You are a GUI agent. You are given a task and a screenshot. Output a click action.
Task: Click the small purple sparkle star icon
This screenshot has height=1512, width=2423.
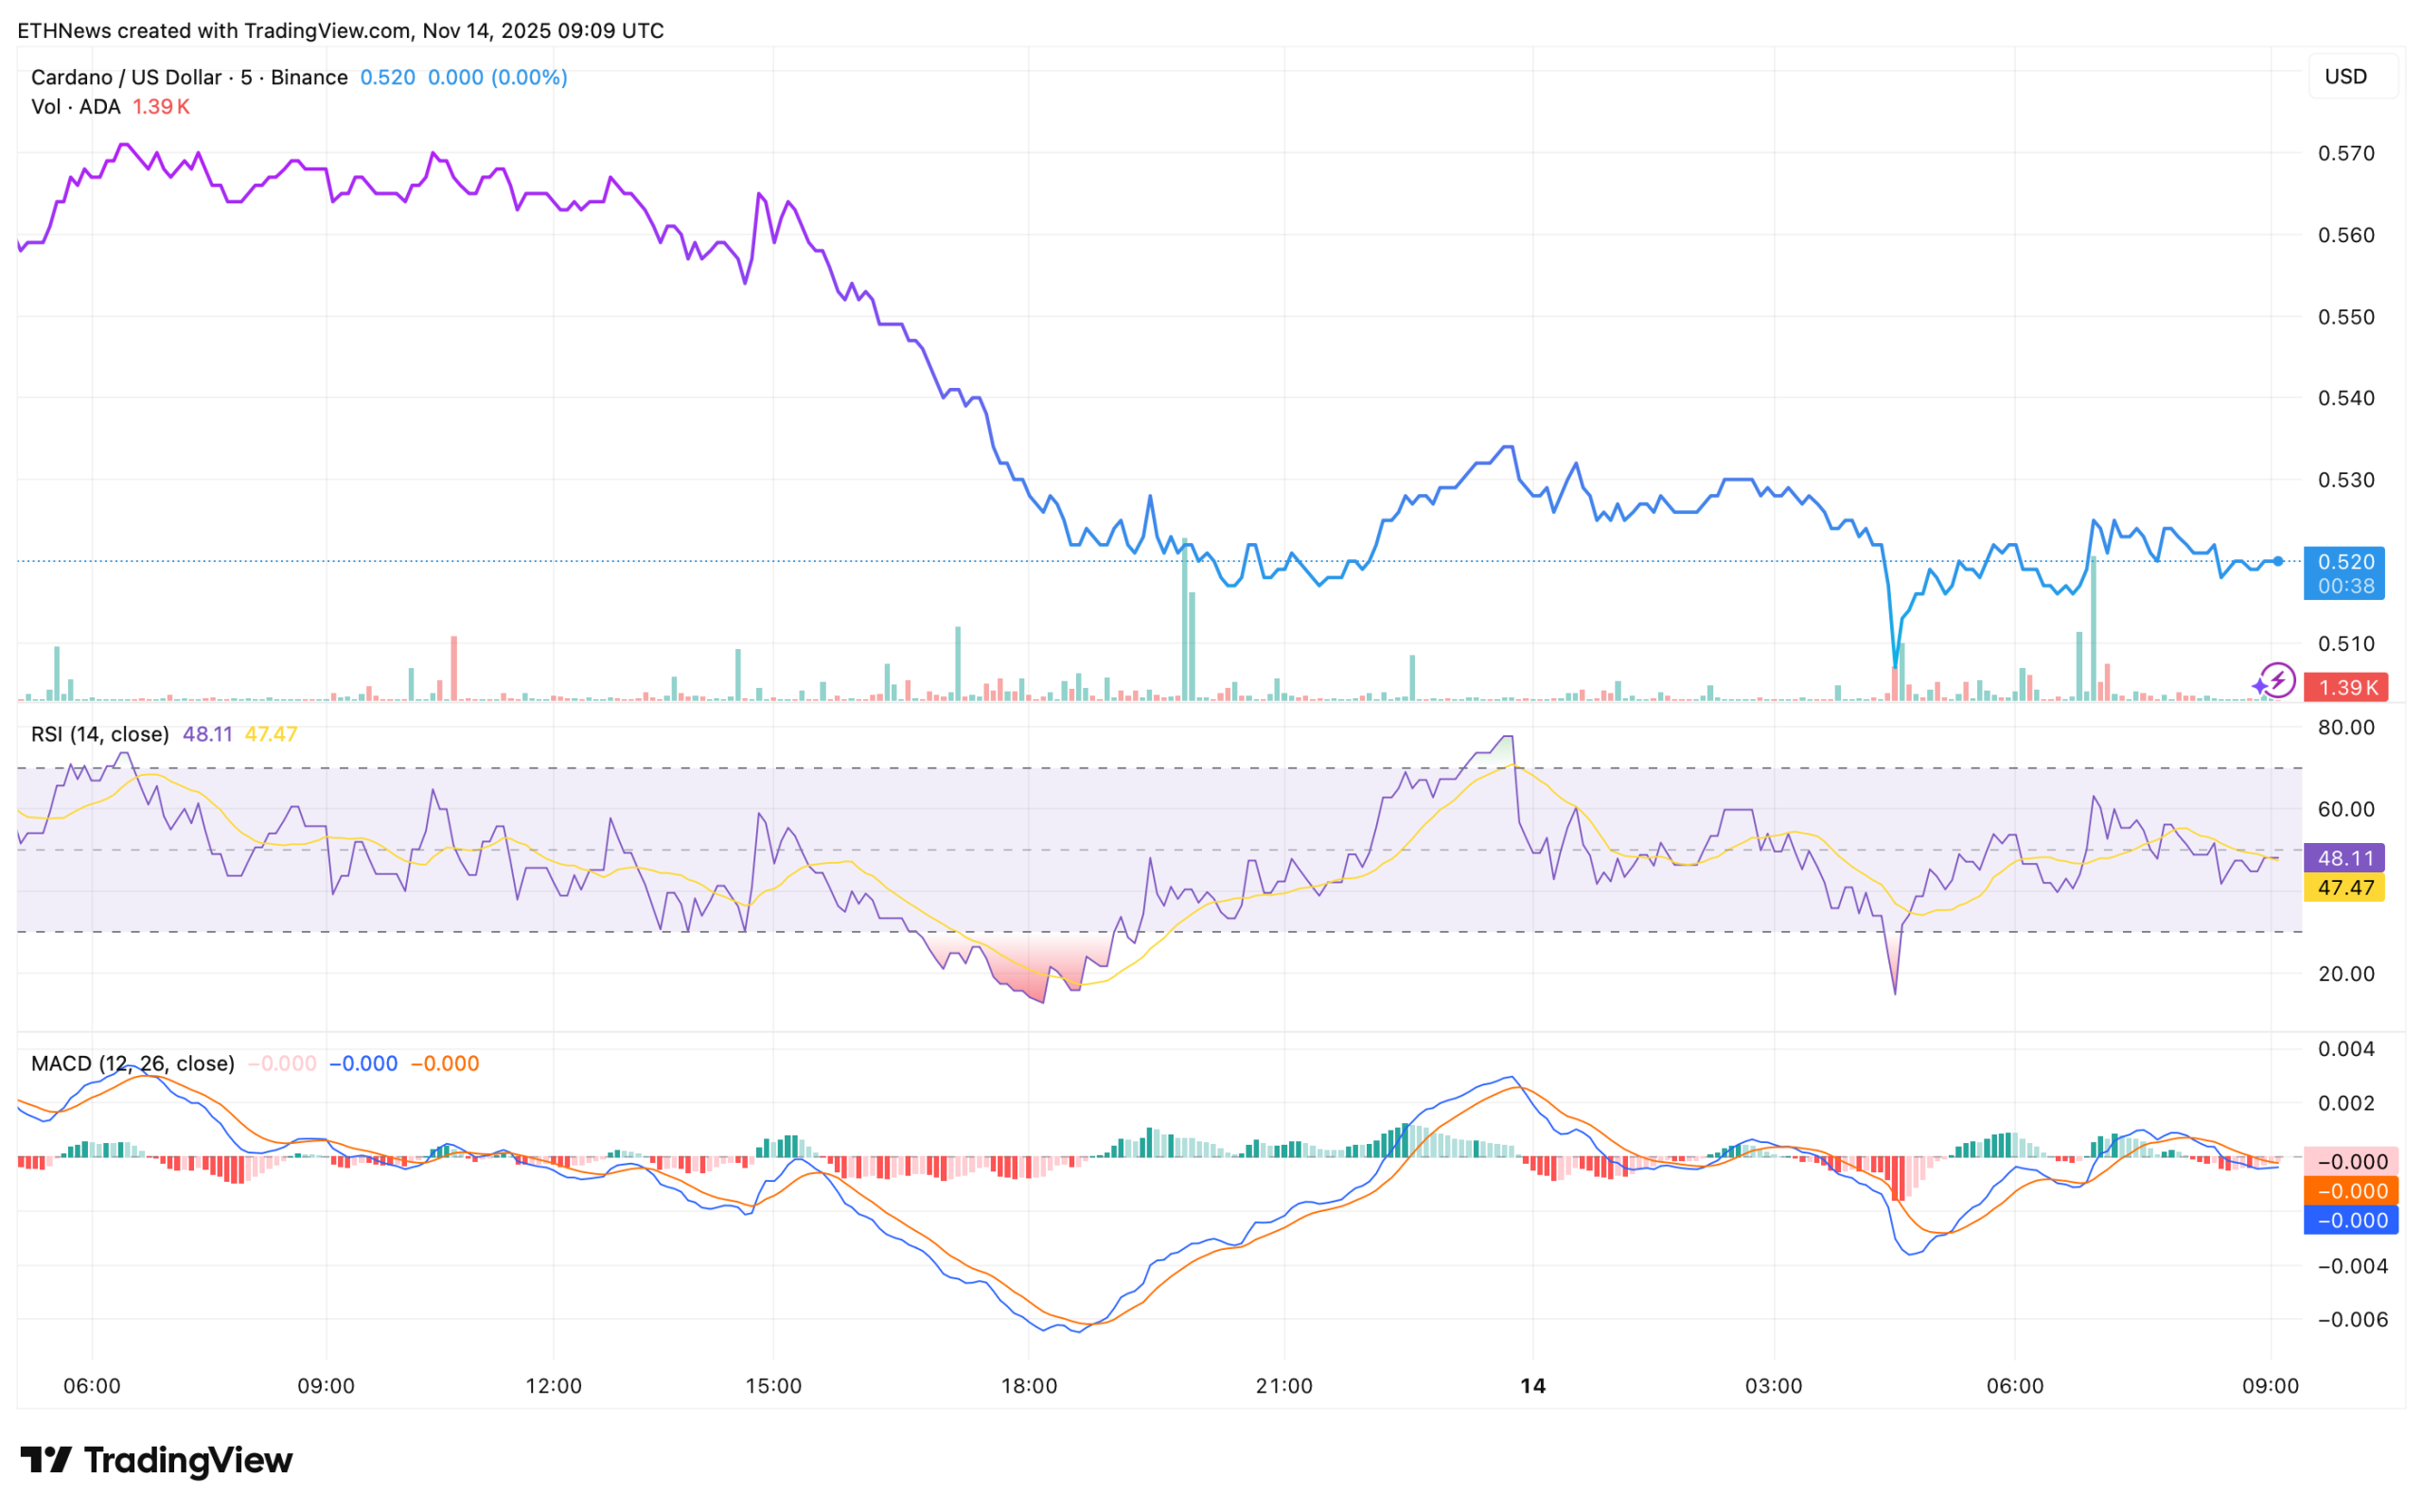point(2259,686)
